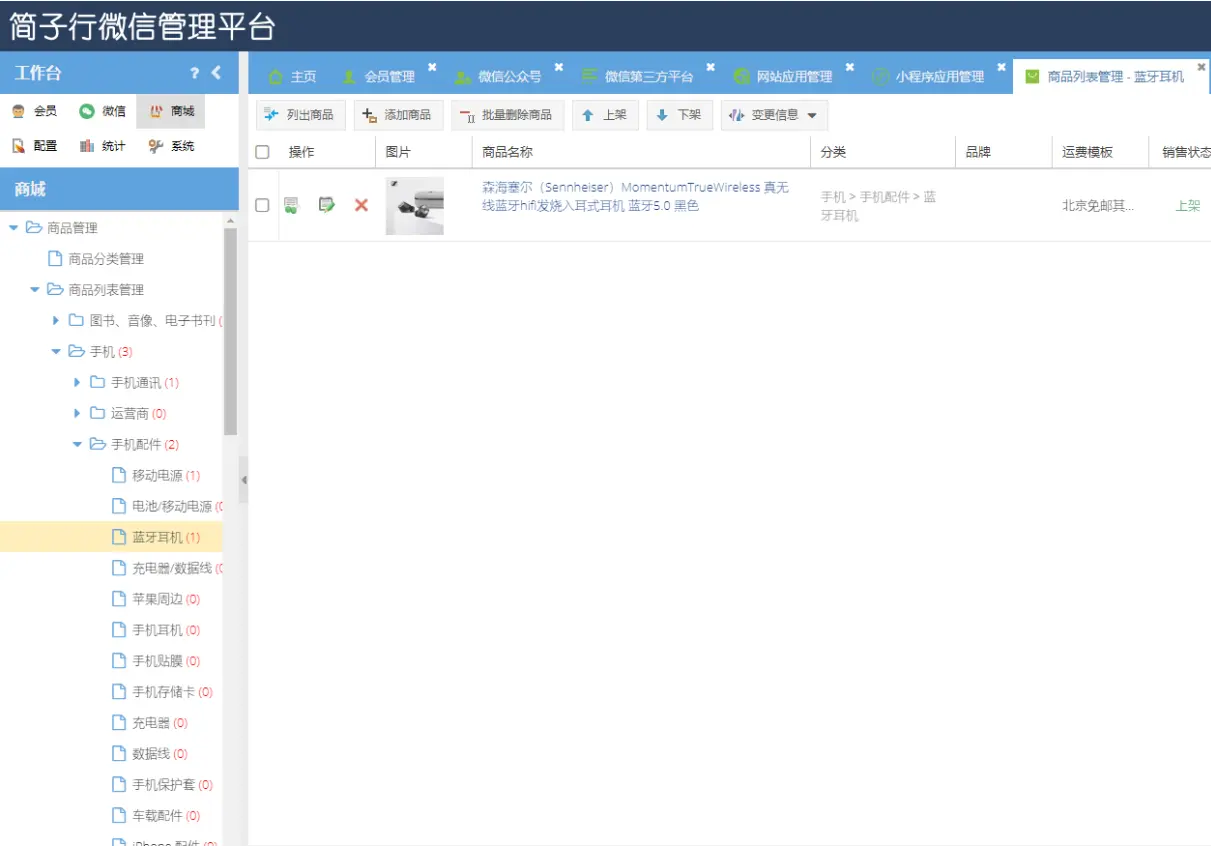Click the 下架 toolbar button
The height and width of the screenshot is (846, 1211).
point(679,115)
